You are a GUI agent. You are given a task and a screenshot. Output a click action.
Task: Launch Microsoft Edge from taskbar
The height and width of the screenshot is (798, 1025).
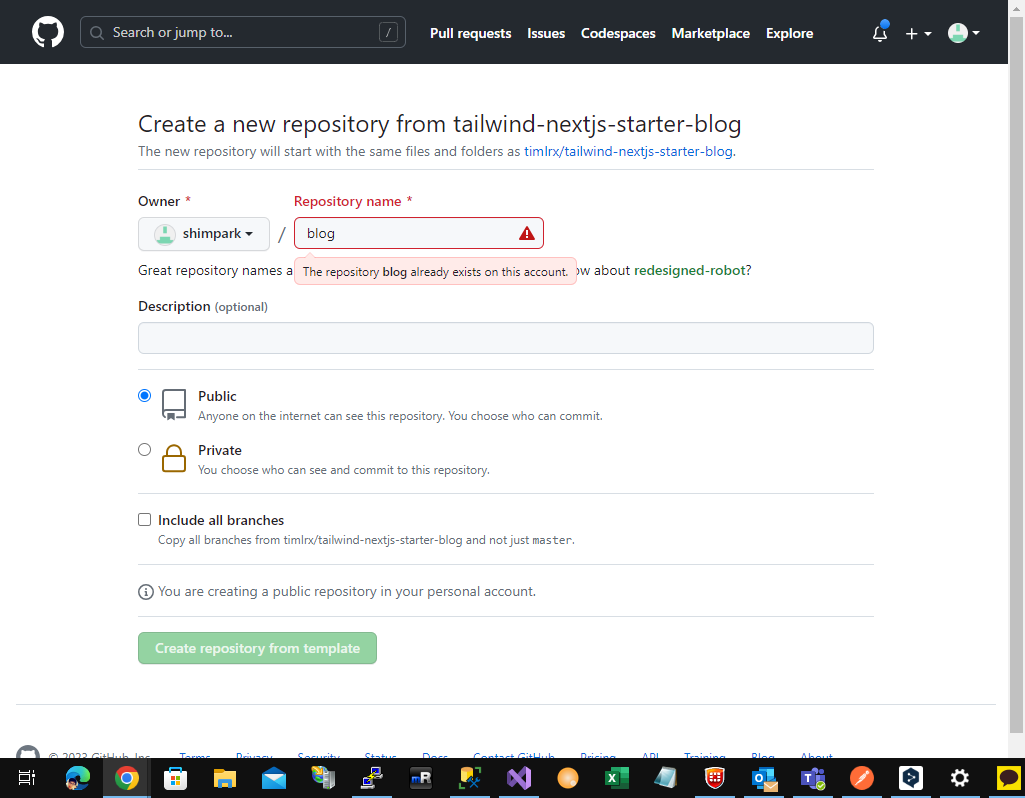[x=77, y=778]
